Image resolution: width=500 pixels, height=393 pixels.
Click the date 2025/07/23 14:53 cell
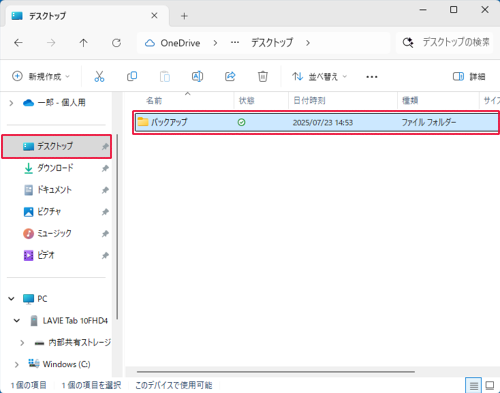[323, 123]
